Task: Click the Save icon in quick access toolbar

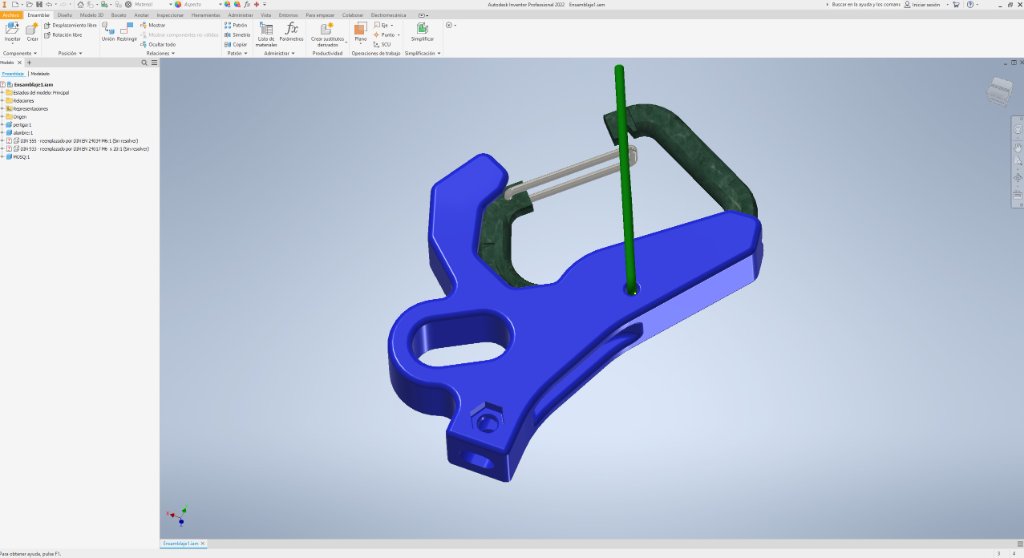Action: click(39, 5)
